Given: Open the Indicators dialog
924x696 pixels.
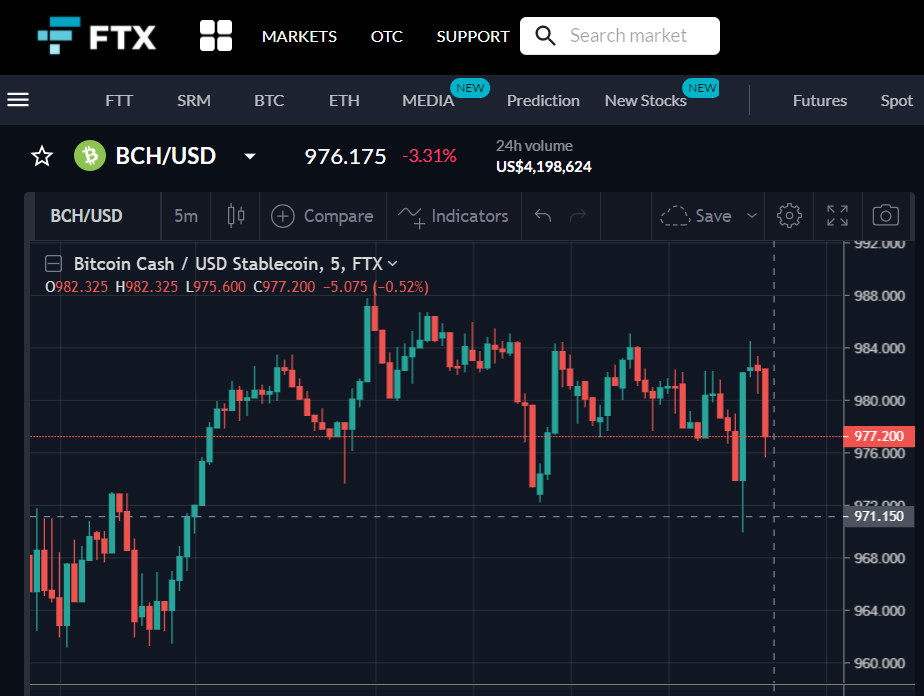Looking at the screenshot, I should click(x=453, y=216).
